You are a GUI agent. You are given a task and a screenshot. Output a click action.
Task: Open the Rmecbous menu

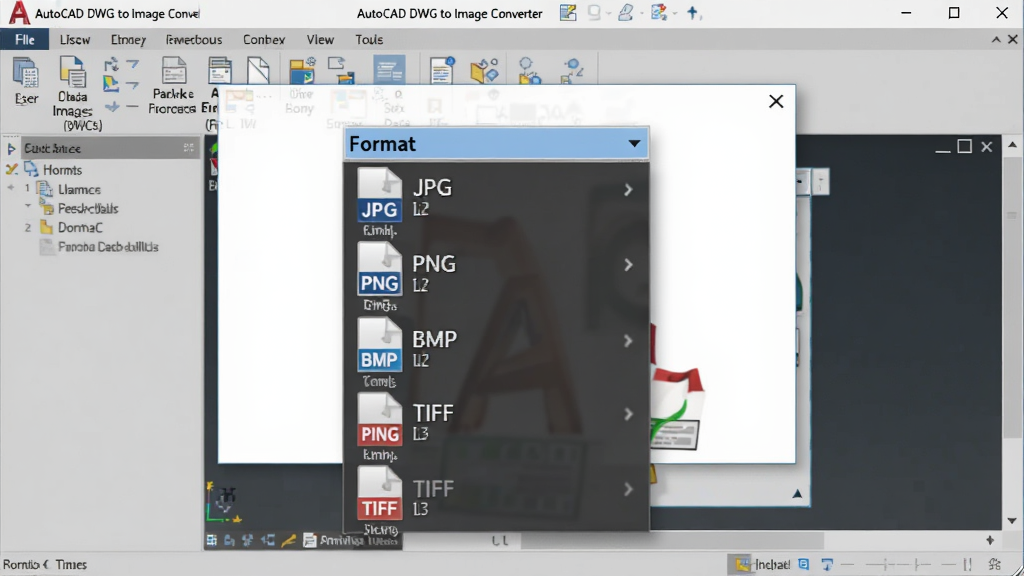coord(194,40)
